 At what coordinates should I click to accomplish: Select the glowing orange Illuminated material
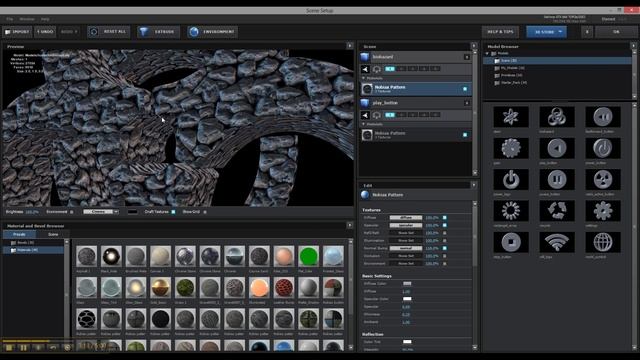pyautogui.click(x=259, y=288)
